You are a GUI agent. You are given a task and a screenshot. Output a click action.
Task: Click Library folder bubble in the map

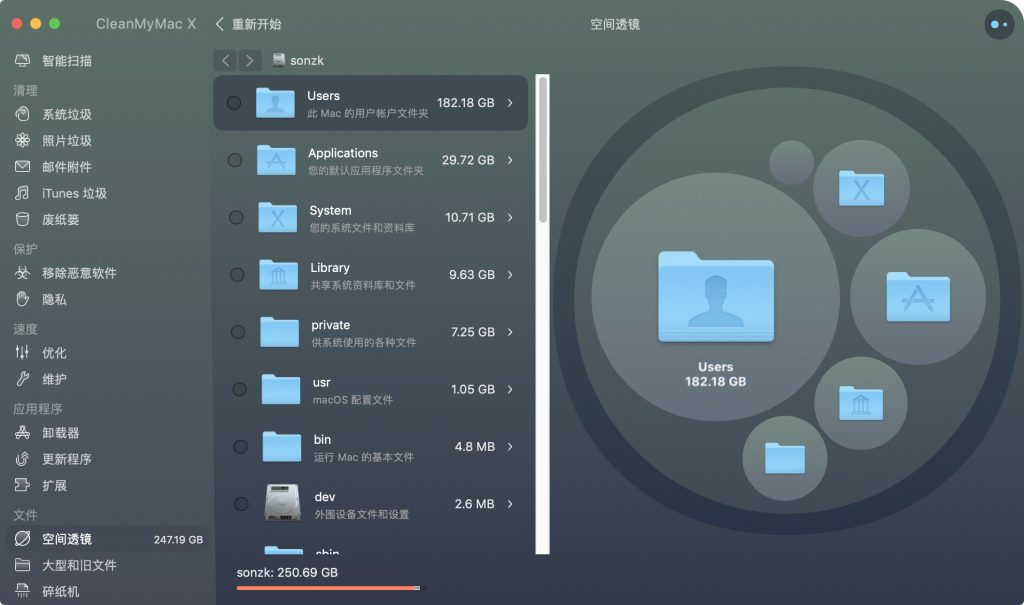(x=861, y=403)
